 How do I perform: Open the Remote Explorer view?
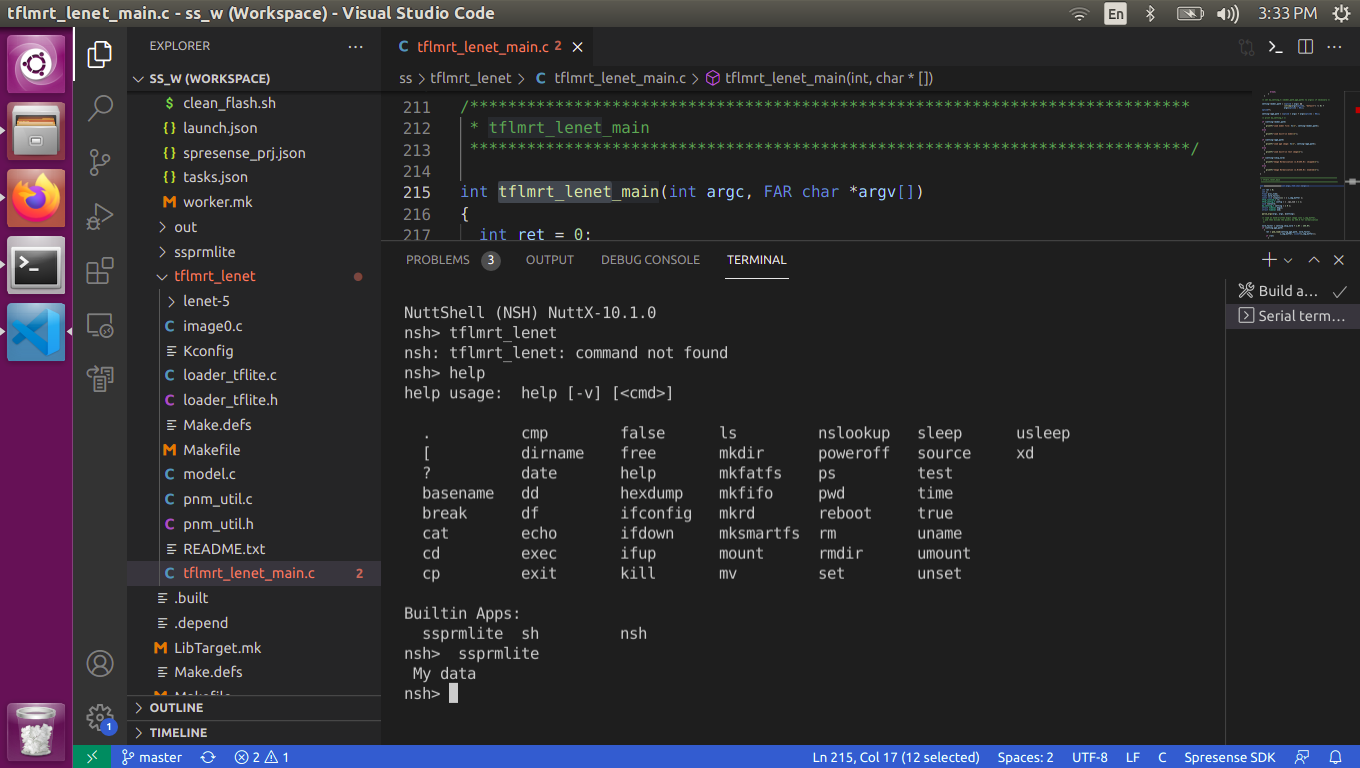100,325
